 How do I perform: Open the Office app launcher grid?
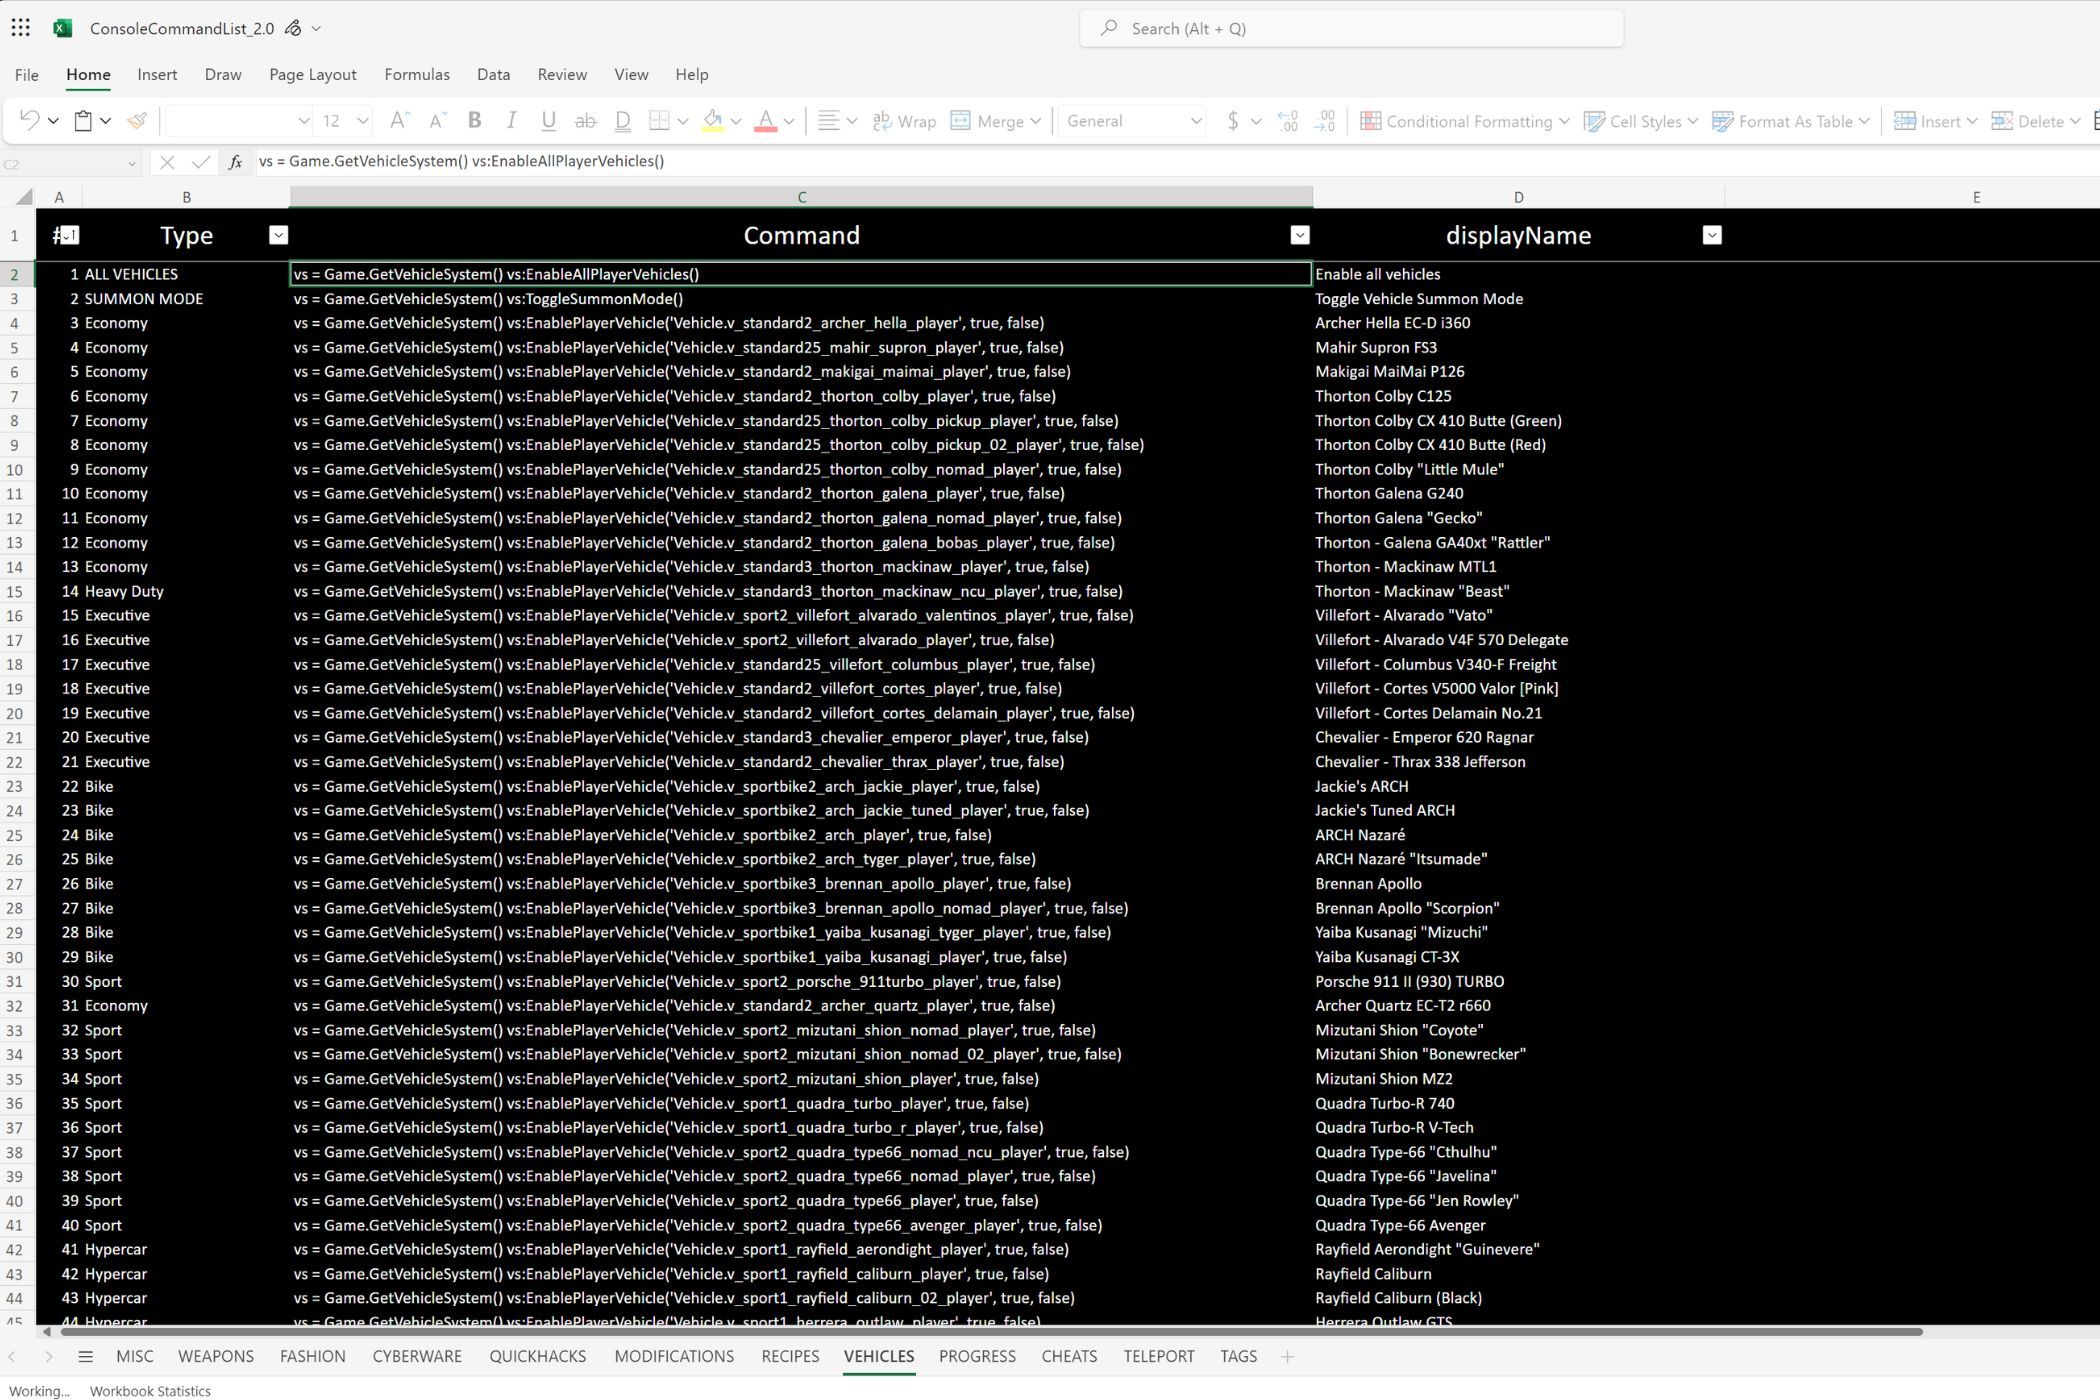point(21,28)
